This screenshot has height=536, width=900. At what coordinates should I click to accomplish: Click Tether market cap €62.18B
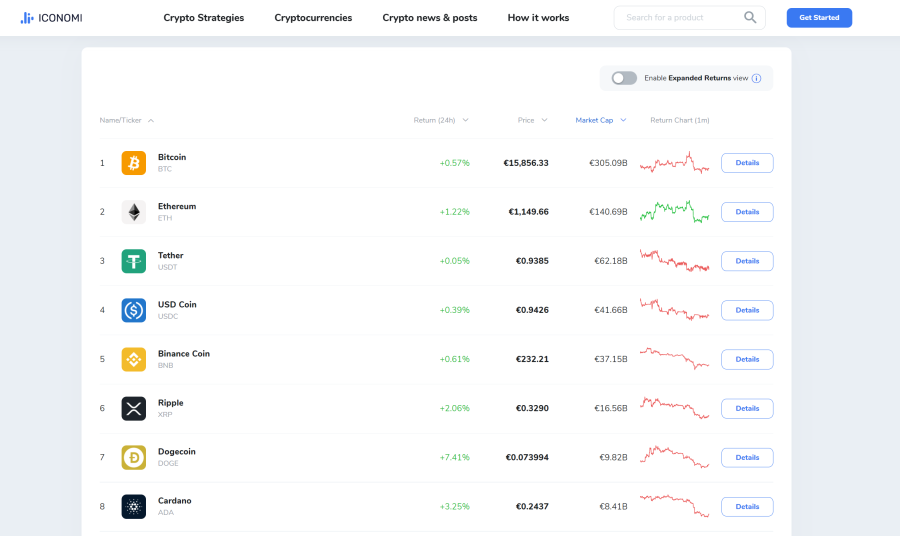coord(611,261)
